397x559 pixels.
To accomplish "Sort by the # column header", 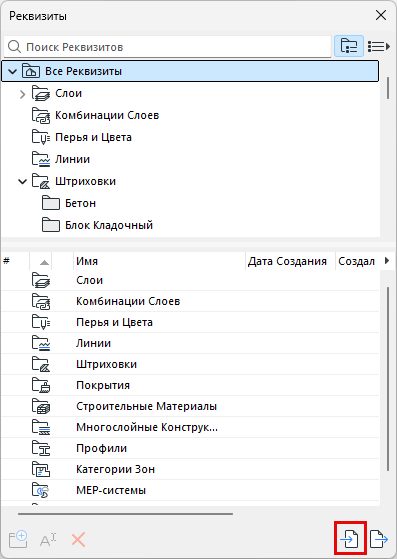I will [15, 261].
